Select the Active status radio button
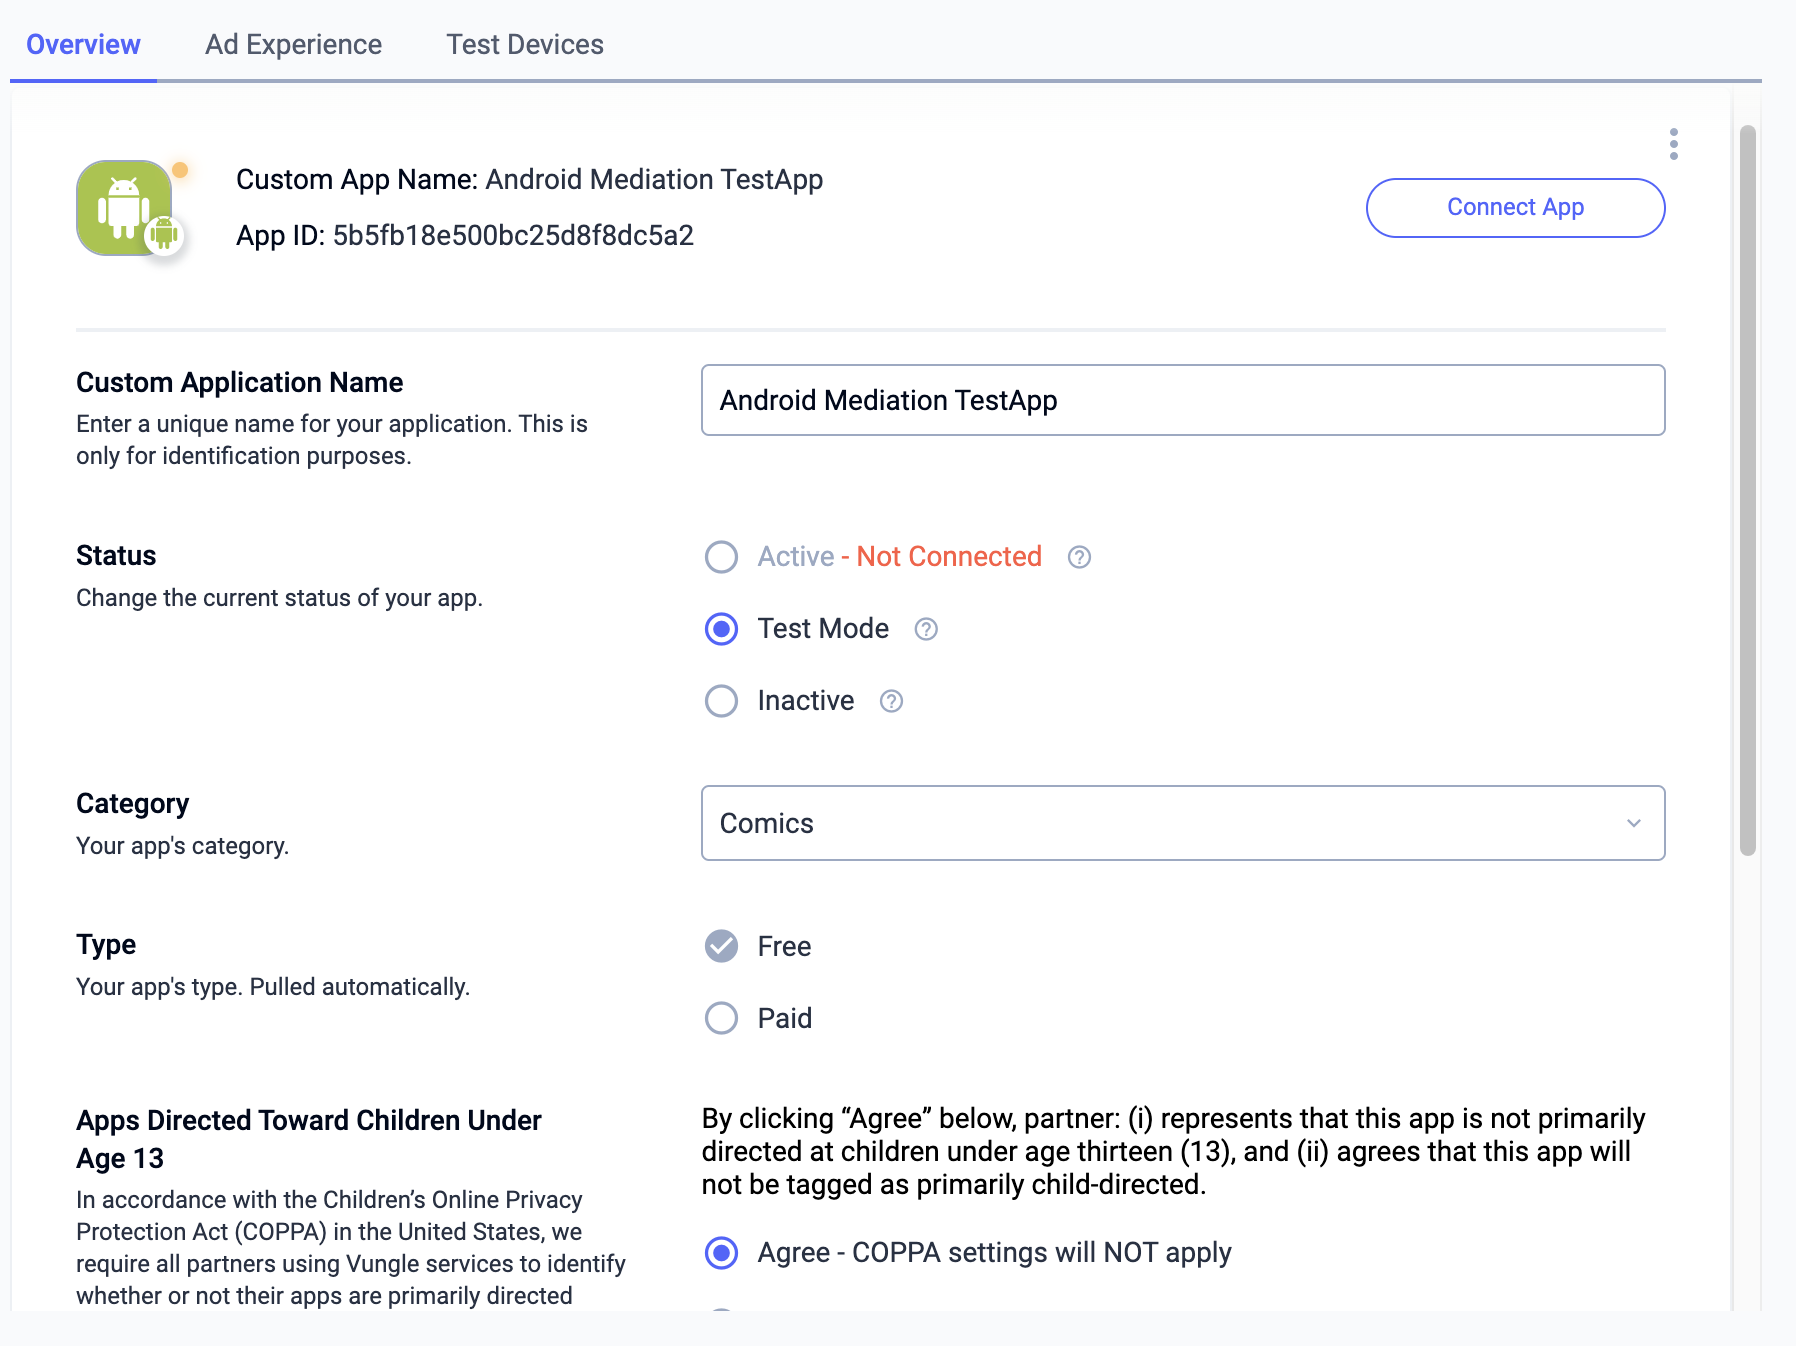This screenshot has height=1346, width=1796. (x=721, y=557)
